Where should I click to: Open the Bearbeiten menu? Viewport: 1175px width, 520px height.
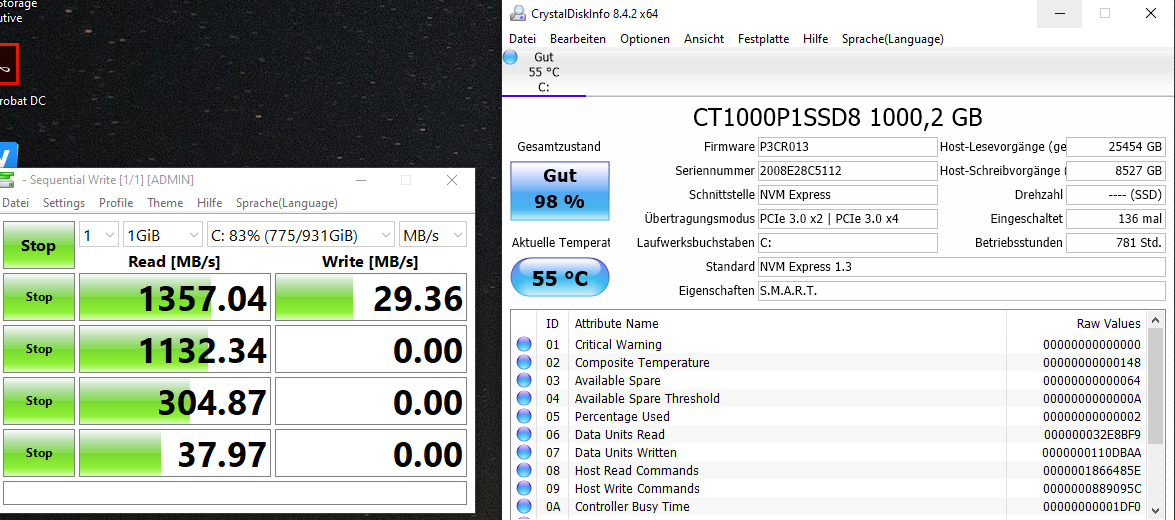point(578,39)
